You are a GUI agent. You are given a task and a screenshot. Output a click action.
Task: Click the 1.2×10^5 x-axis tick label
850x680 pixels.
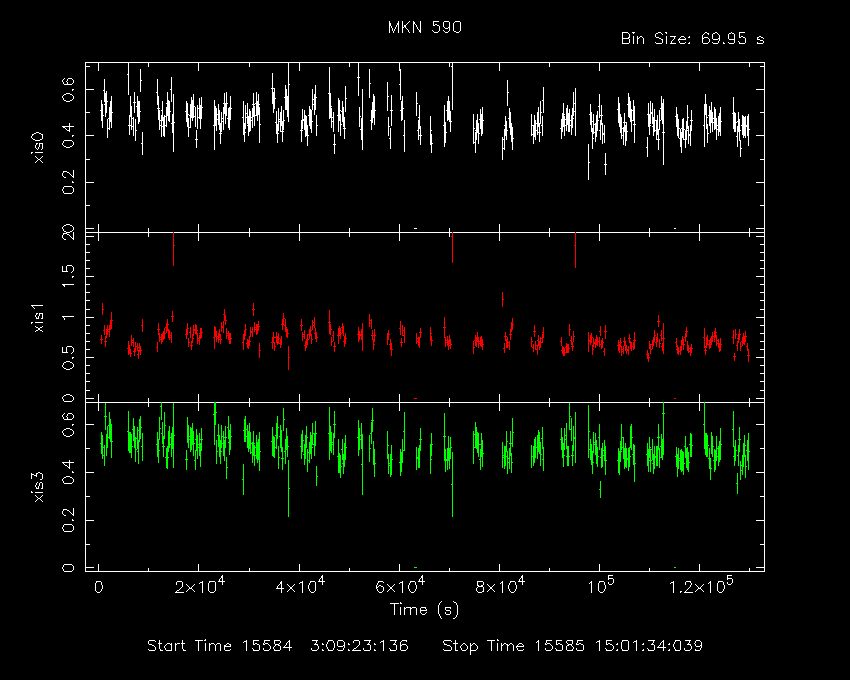[x=701, y=586]
